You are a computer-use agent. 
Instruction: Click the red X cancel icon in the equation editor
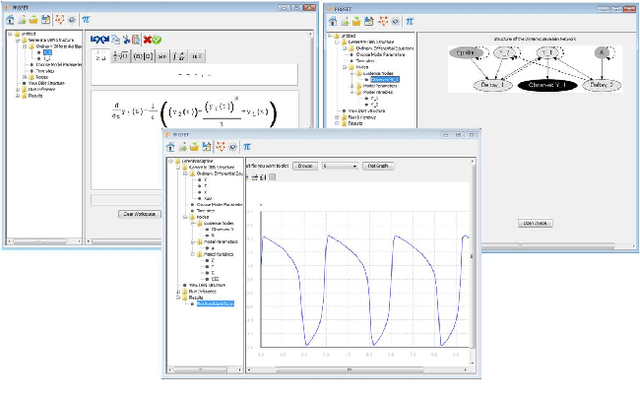147,40
